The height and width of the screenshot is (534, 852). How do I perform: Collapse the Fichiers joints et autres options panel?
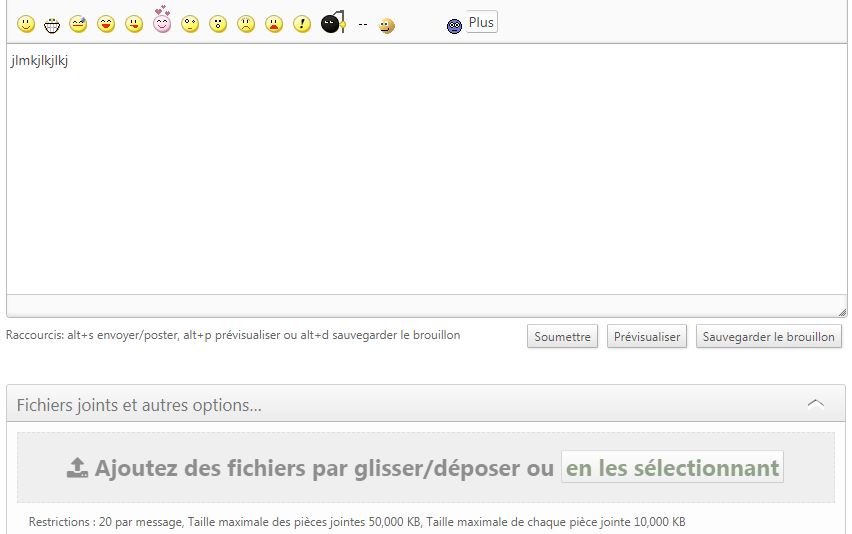coord(816,404)
